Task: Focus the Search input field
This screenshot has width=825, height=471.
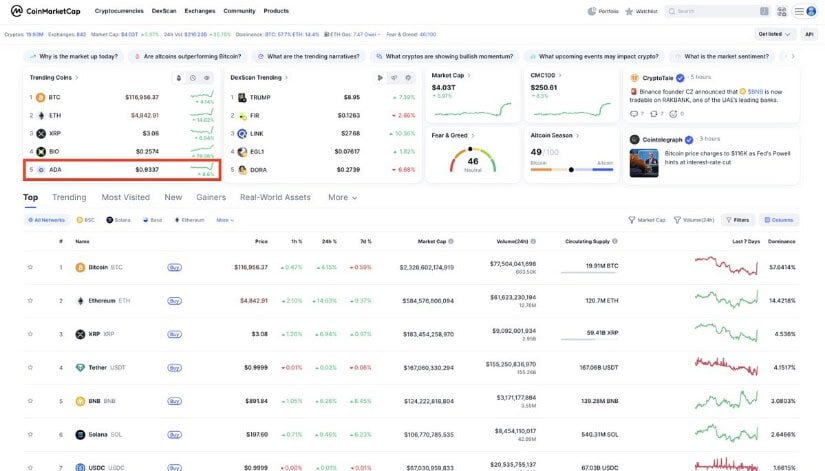Action: 718,11
